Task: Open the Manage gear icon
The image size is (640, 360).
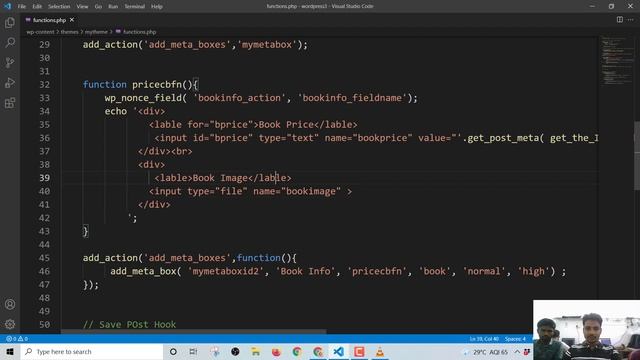Action: point(10,324)
